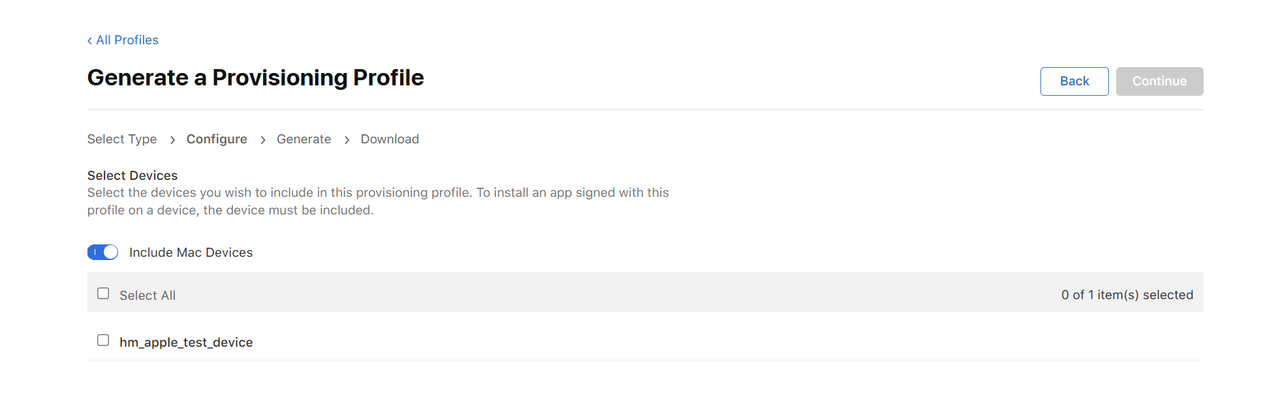Tick the hm_apple_test_device checkbox
Screen dimensions: 1280x405
(103, 341)
